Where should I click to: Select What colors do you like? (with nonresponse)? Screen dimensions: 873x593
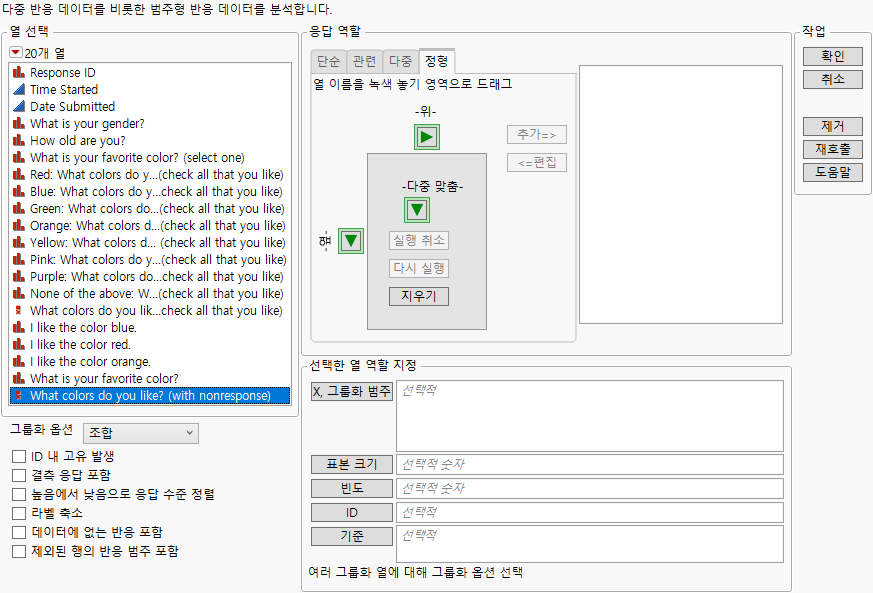click(150, 395)
